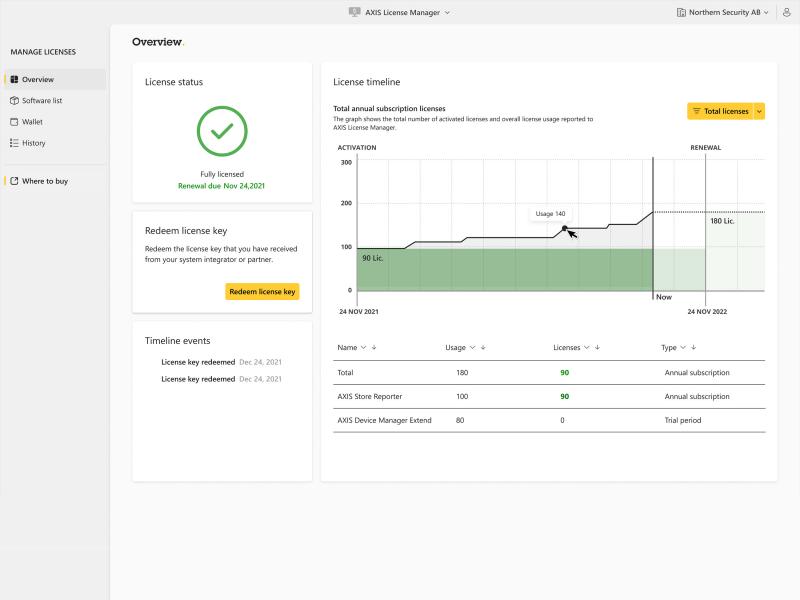Open the Name column dropdown chevron
The image size is (800, 600).
(363, 347)
